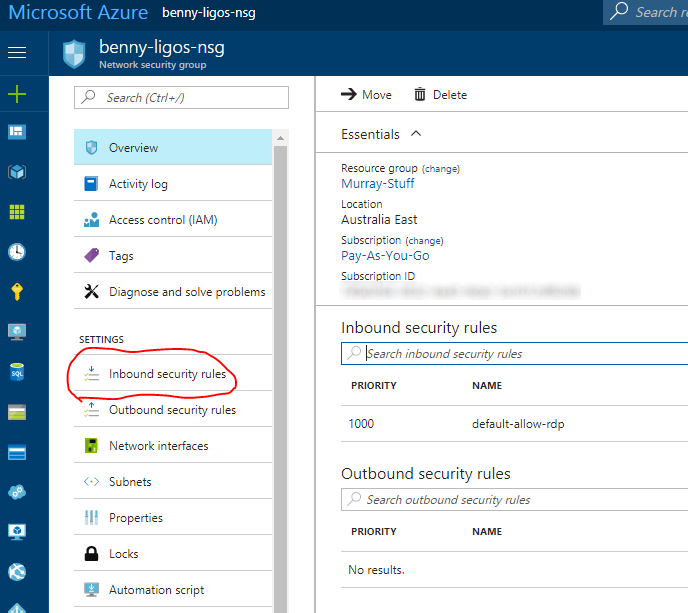Click Delete trash toolbar button
This screenshot has width=688, height=613.
click(x=440, y=94)
